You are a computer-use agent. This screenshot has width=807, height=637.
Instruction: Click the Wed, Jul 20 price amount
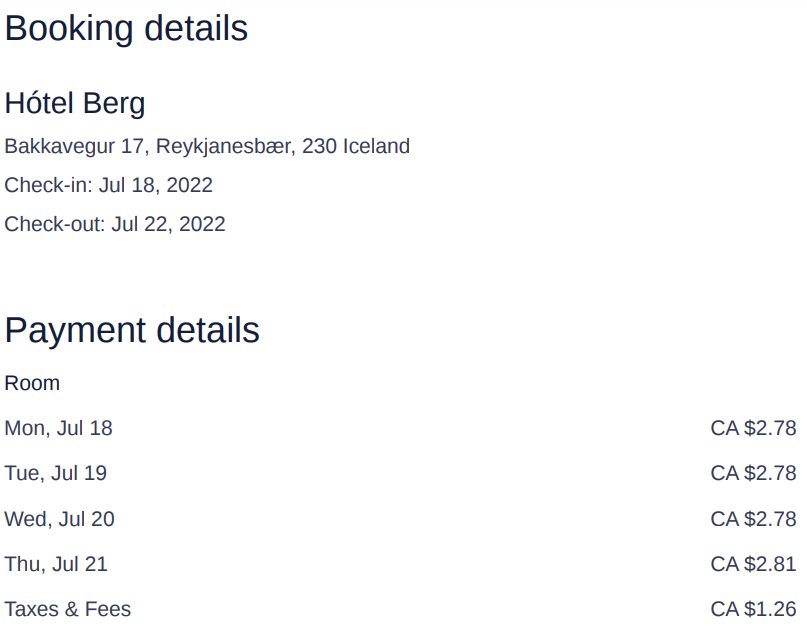pos(753,519)
